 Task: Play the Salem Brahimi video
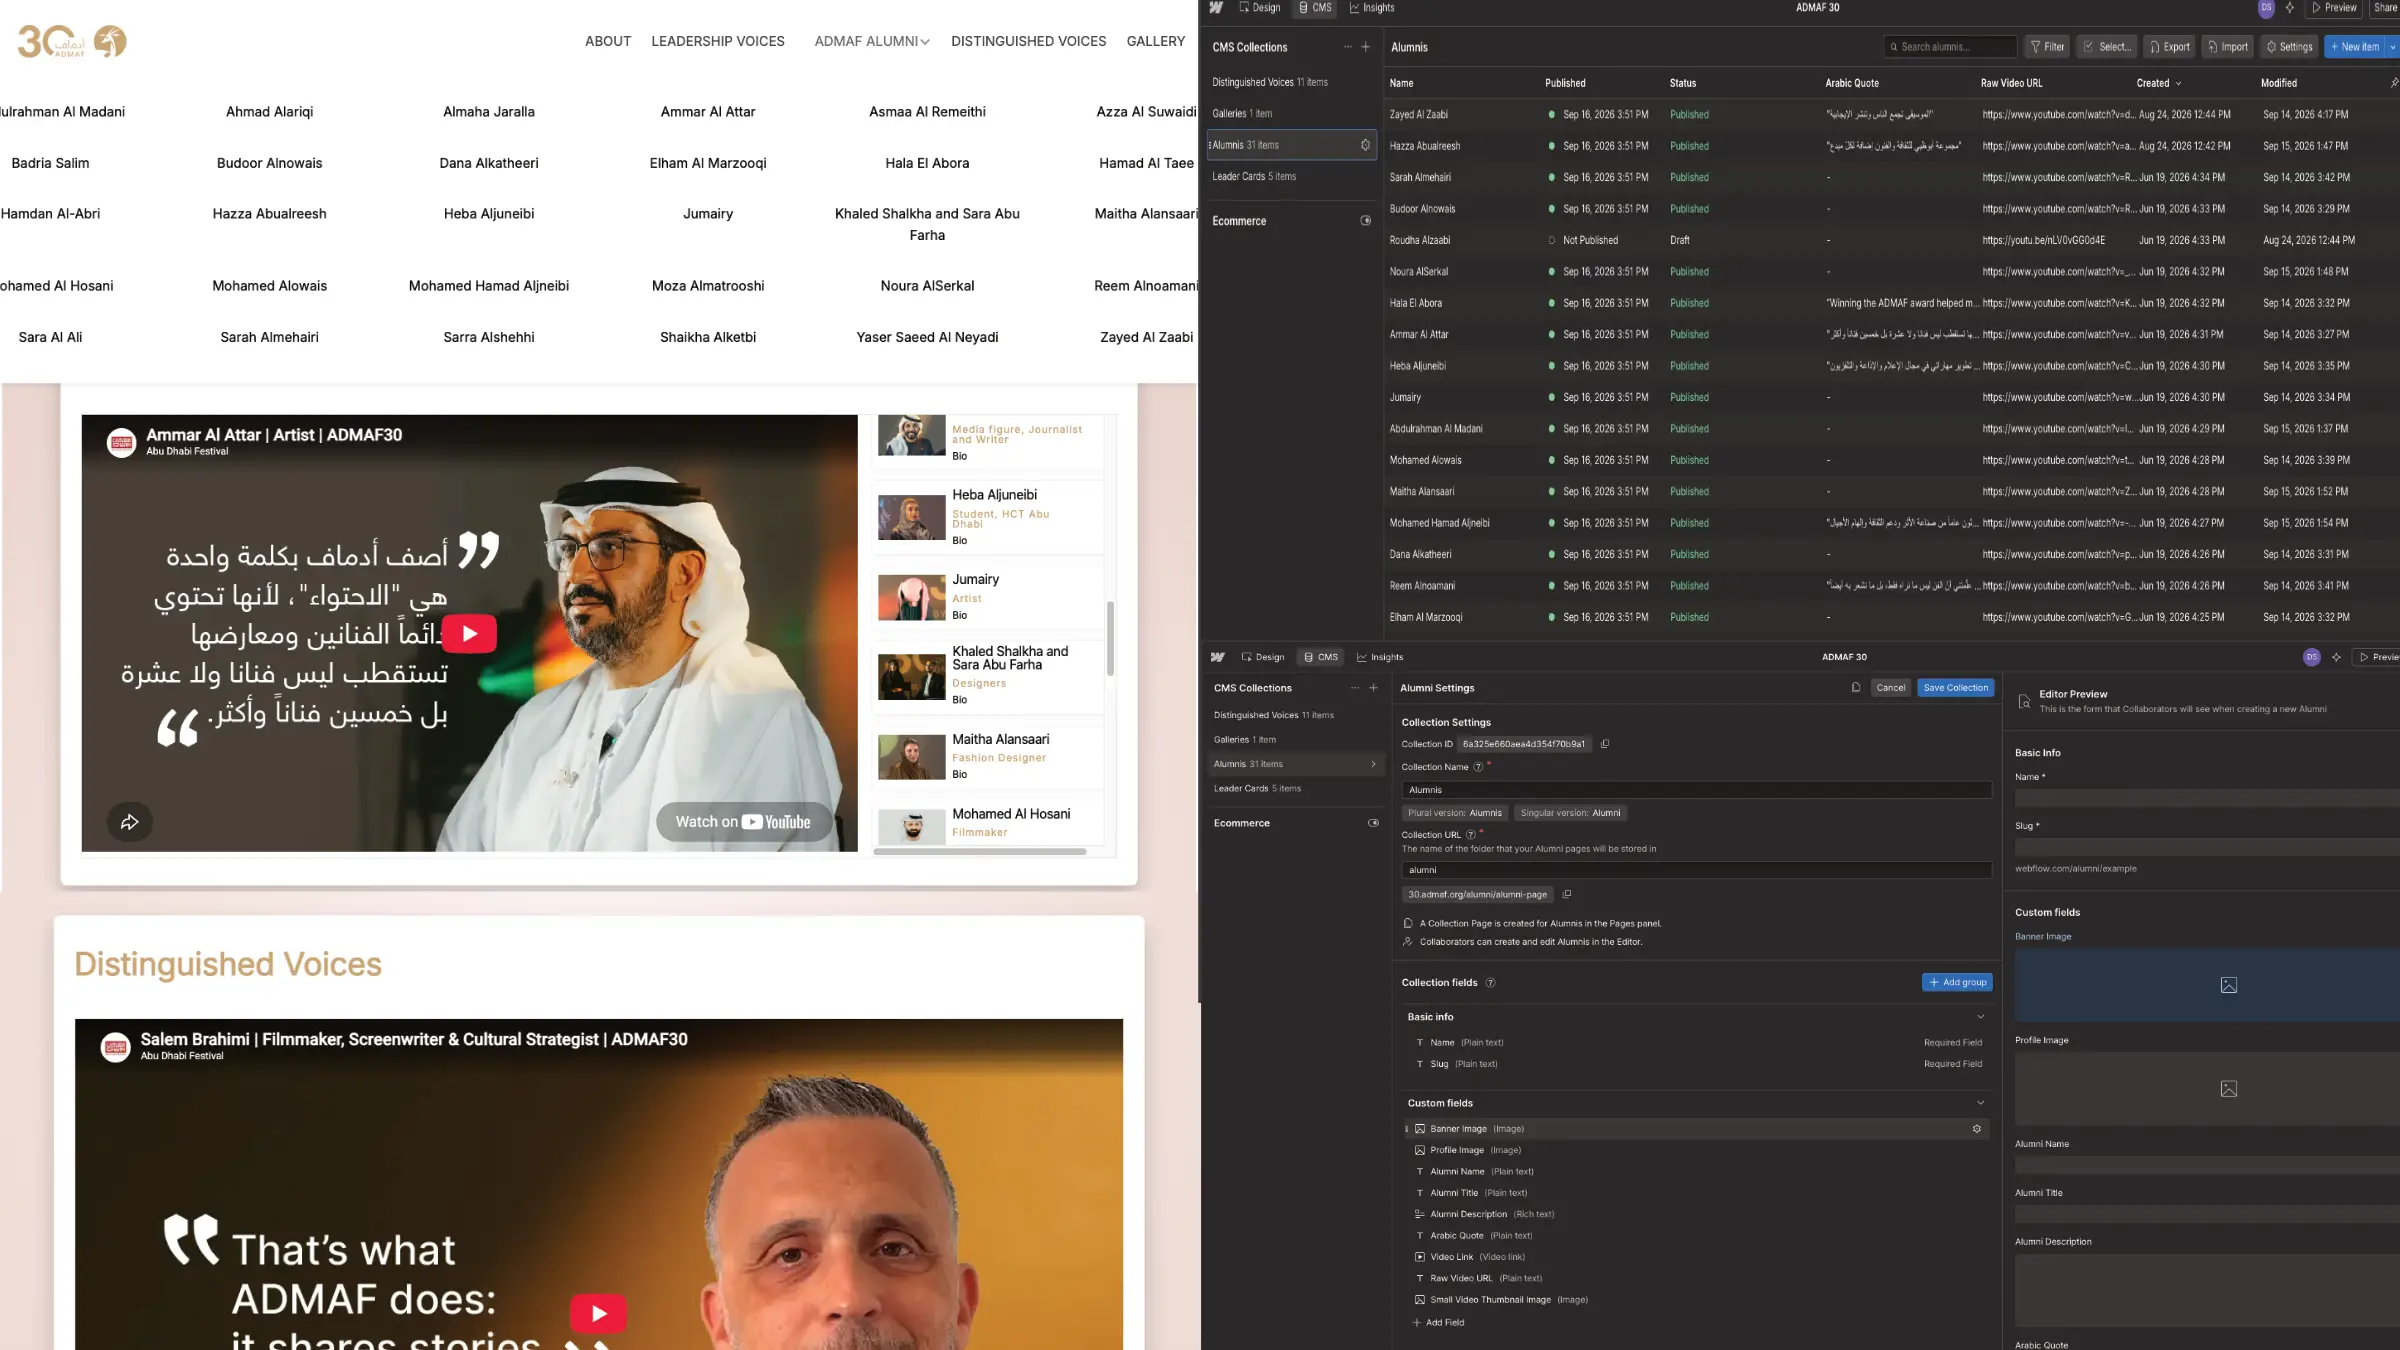point(598,1314)
